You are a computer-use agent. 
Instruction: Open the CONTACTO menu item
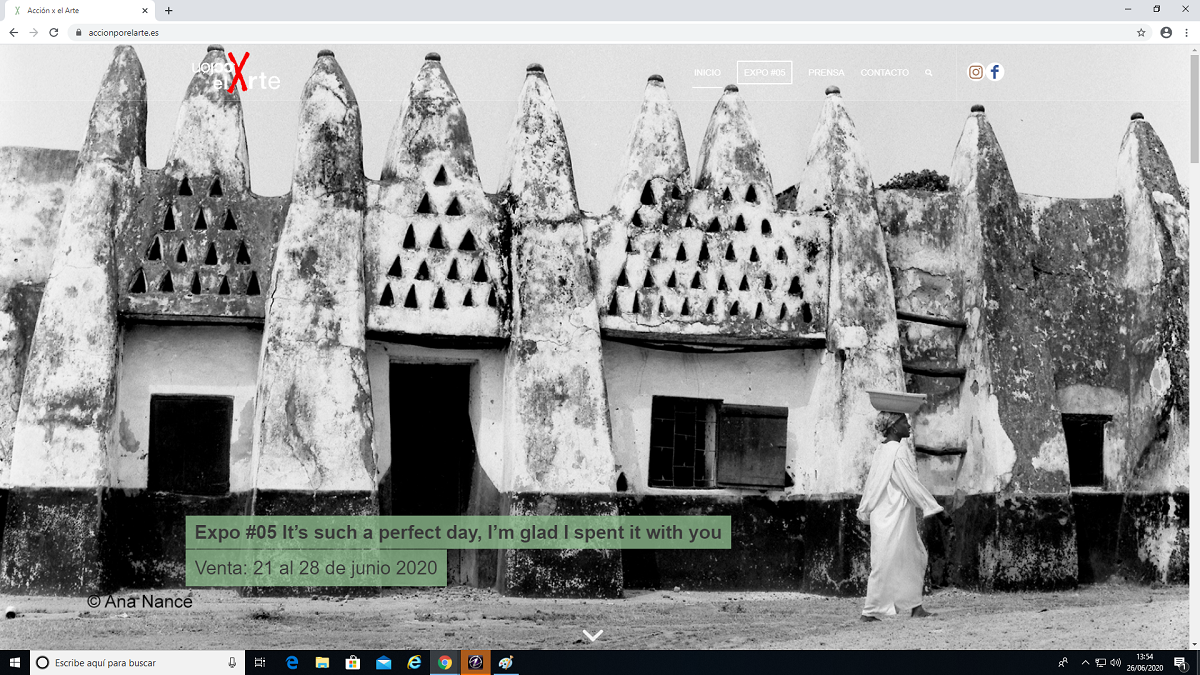[885, 73]
